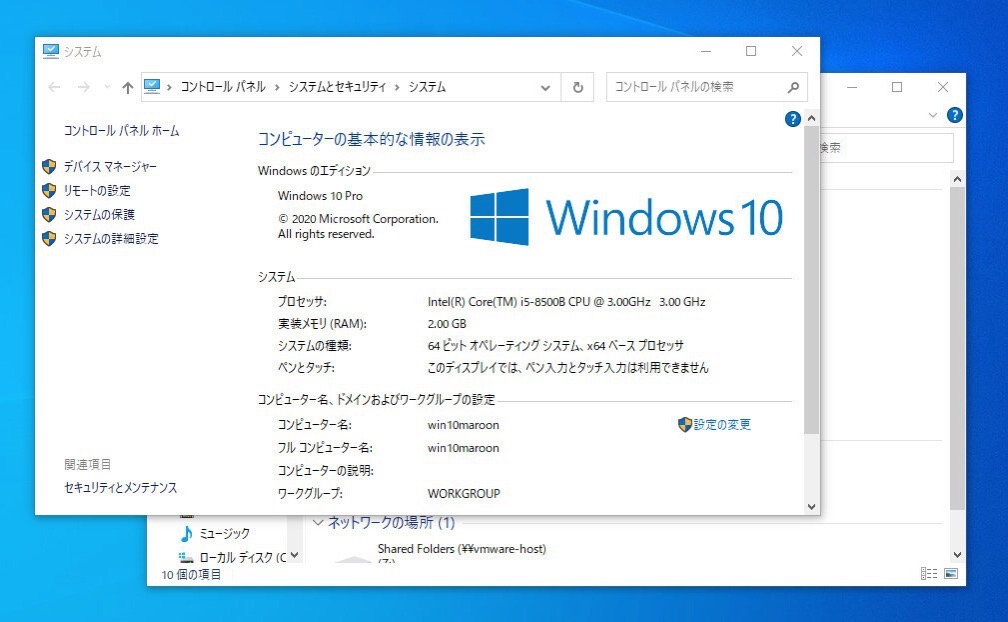Image resolution: width=1008 pixels, height=622 pixels.
Task: Open the address bar history dropdown
Action: [545, 87]
